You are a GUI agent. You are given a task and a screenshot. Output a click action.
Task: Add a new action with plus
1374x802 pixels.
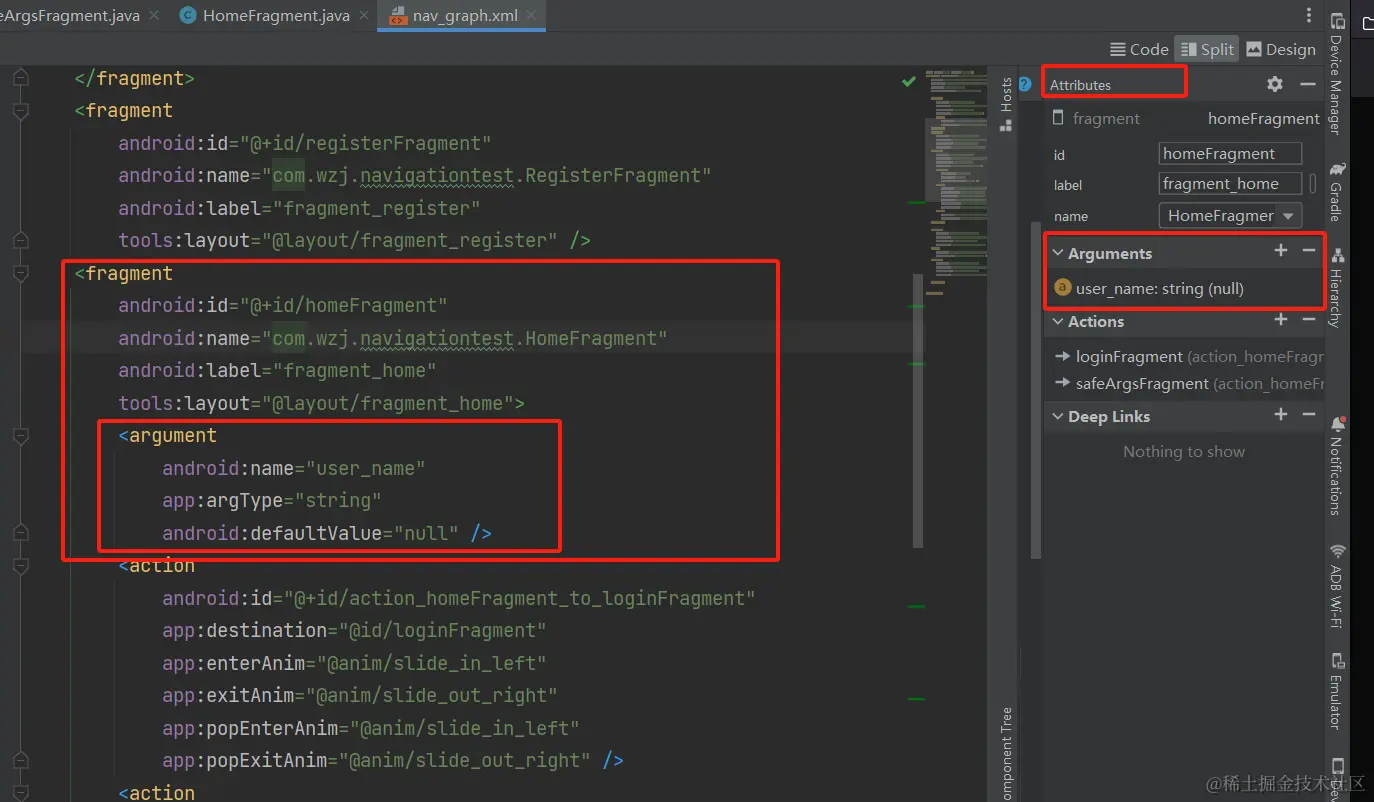tap(1281, 320)
